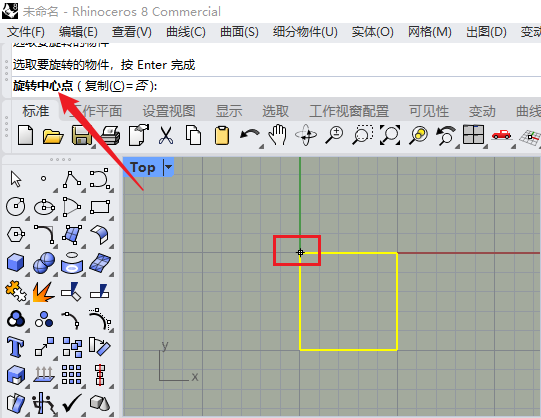541x418 pixels.
Task: Open the Top viewport dropdown arrow
Action: [x=168, y=167]
